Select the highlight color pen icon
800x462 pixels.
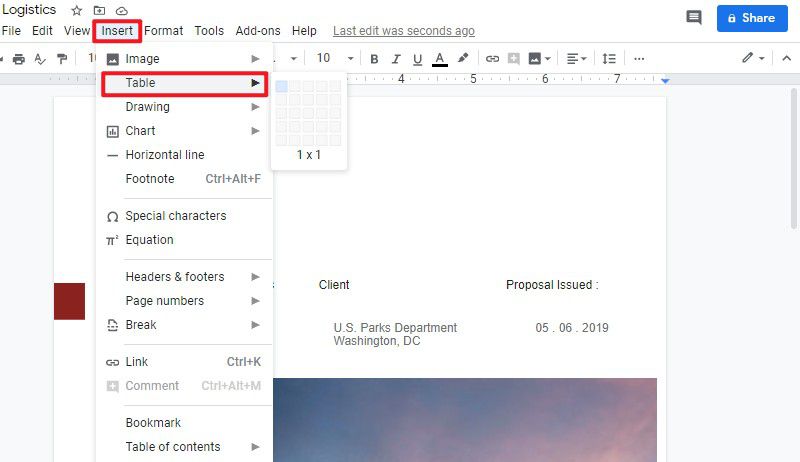pos(463,58)
